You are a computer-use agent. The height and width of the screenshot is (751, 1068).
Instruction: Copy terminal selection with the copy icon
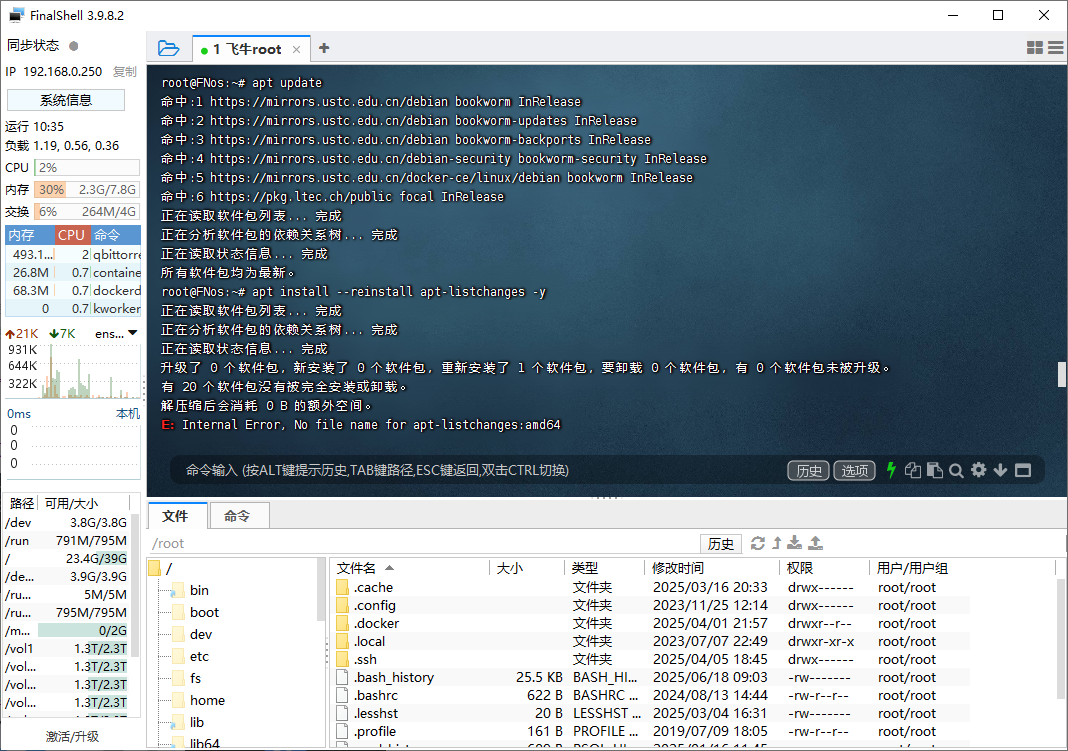(913, 470)
